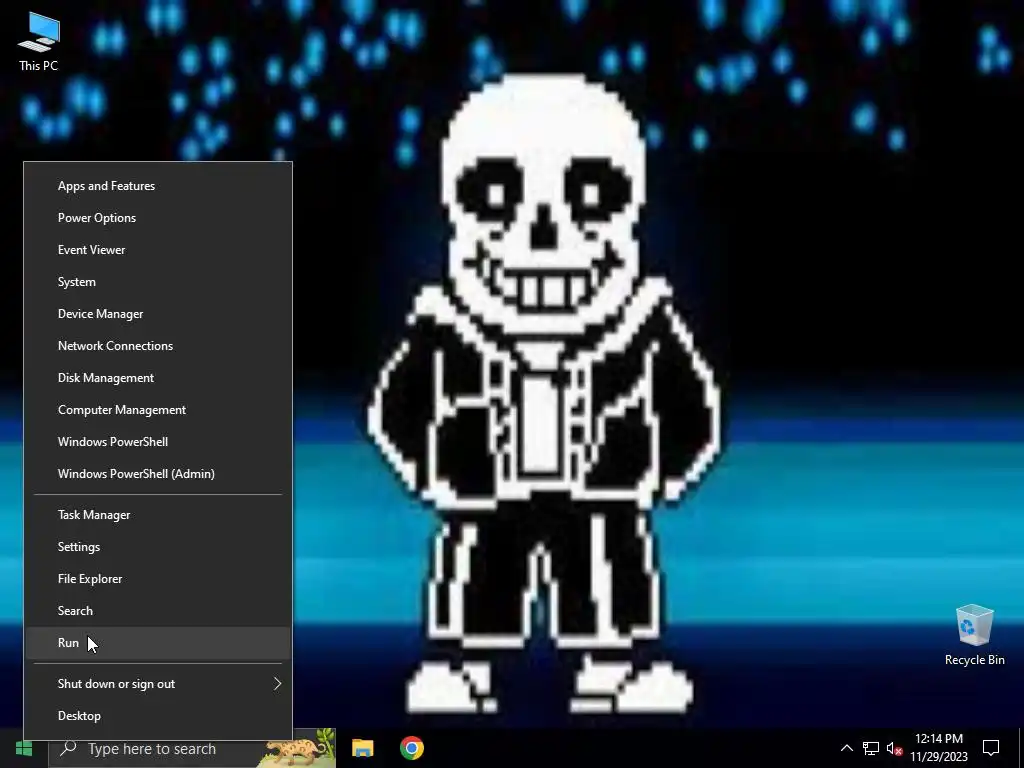Viewport: 1024px width, 768px height.
Task: Launch Windows PowerShell (Admin)
Action: [158, 474]
